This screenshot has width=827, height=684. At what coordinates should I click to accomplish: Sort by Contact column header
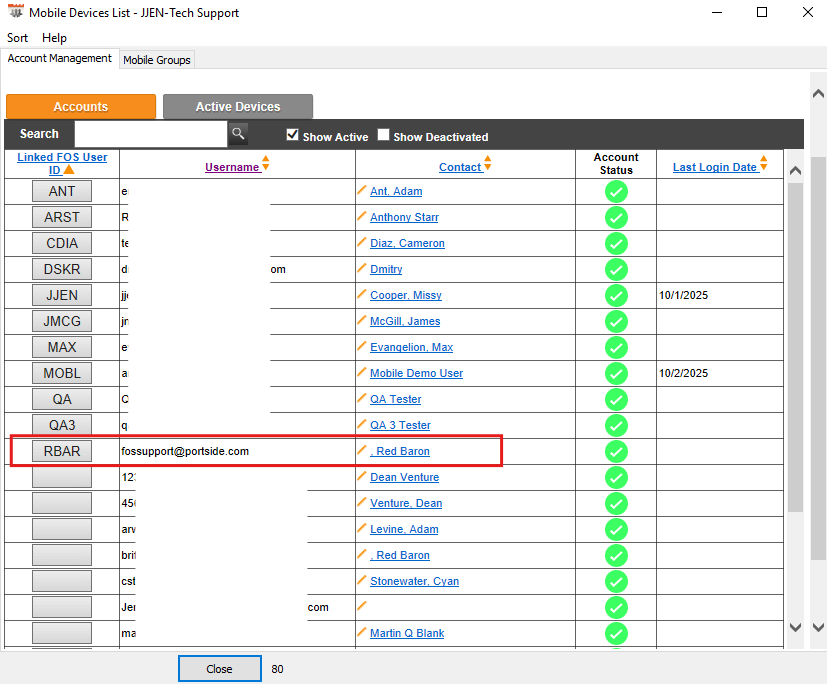460,167
